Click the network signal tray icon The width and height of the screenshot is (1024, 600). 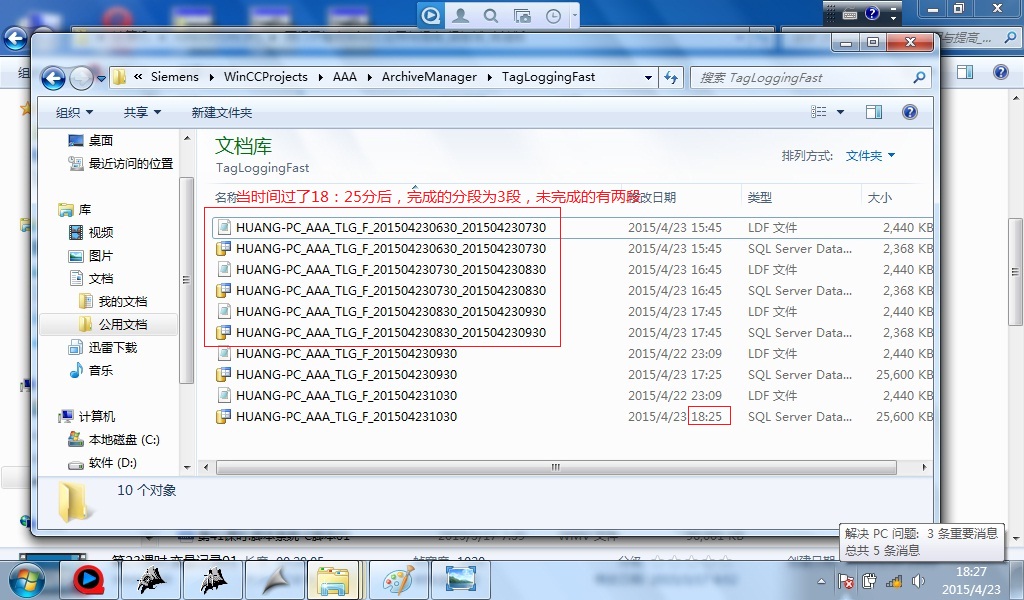[x=893, y=581]
